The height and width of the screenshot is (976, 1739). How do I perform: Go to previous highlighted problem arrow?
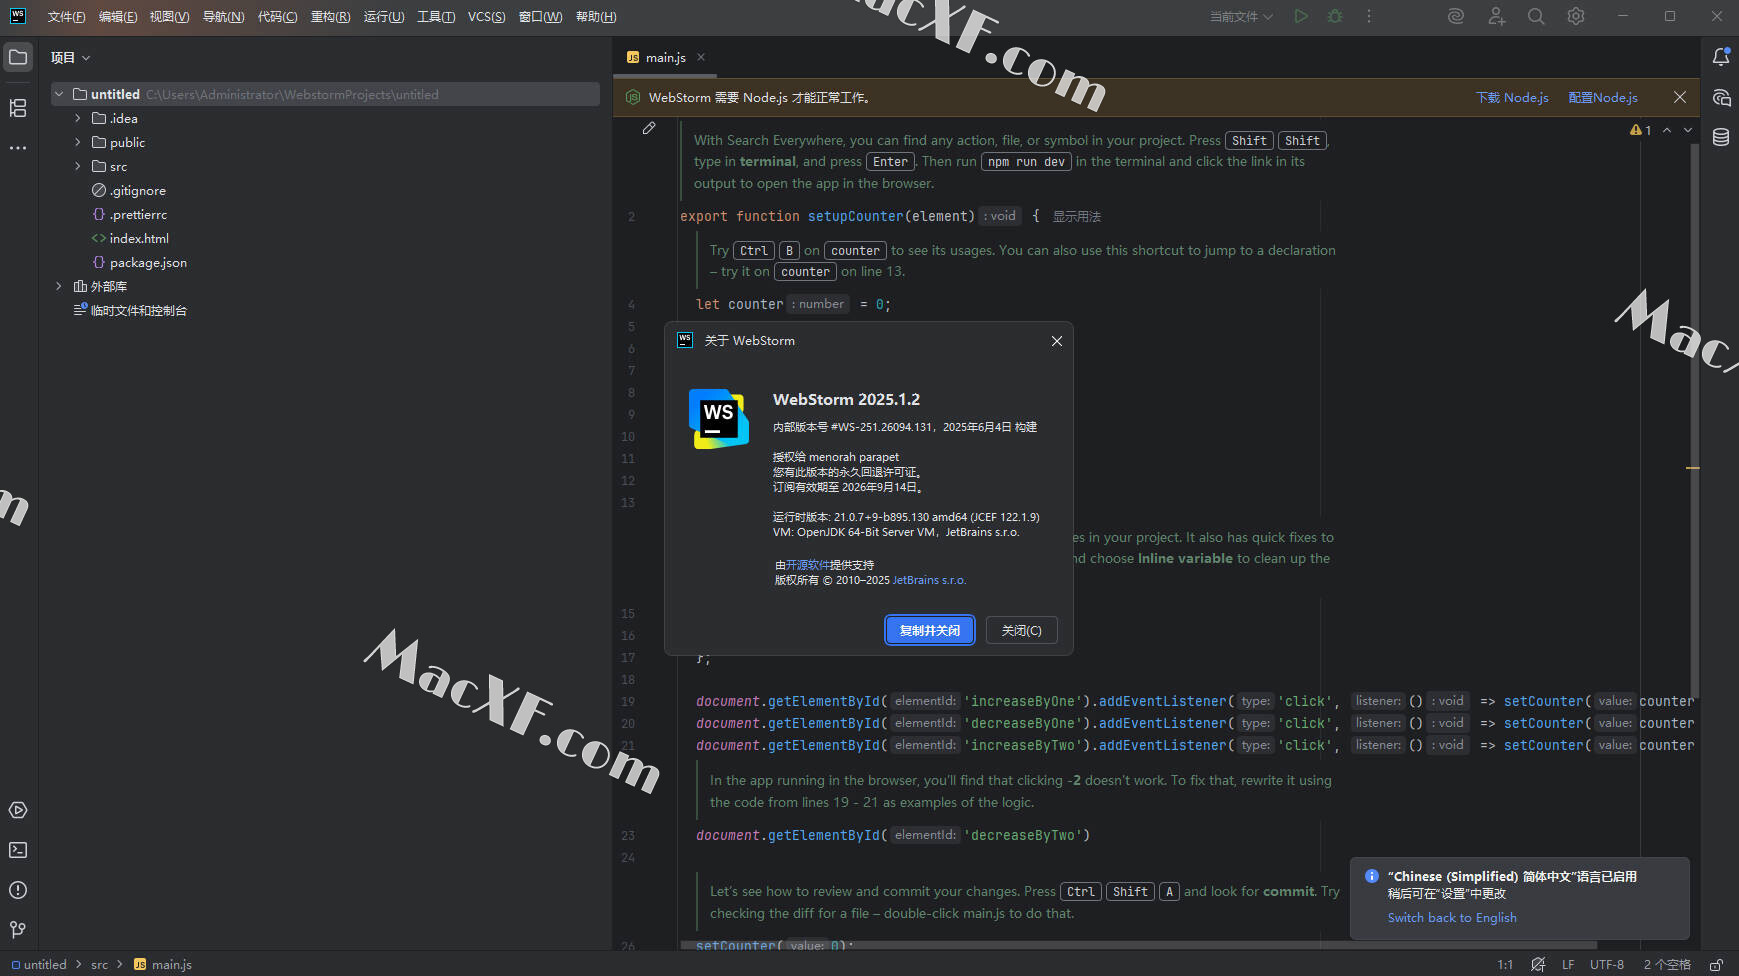[1667, 130]
